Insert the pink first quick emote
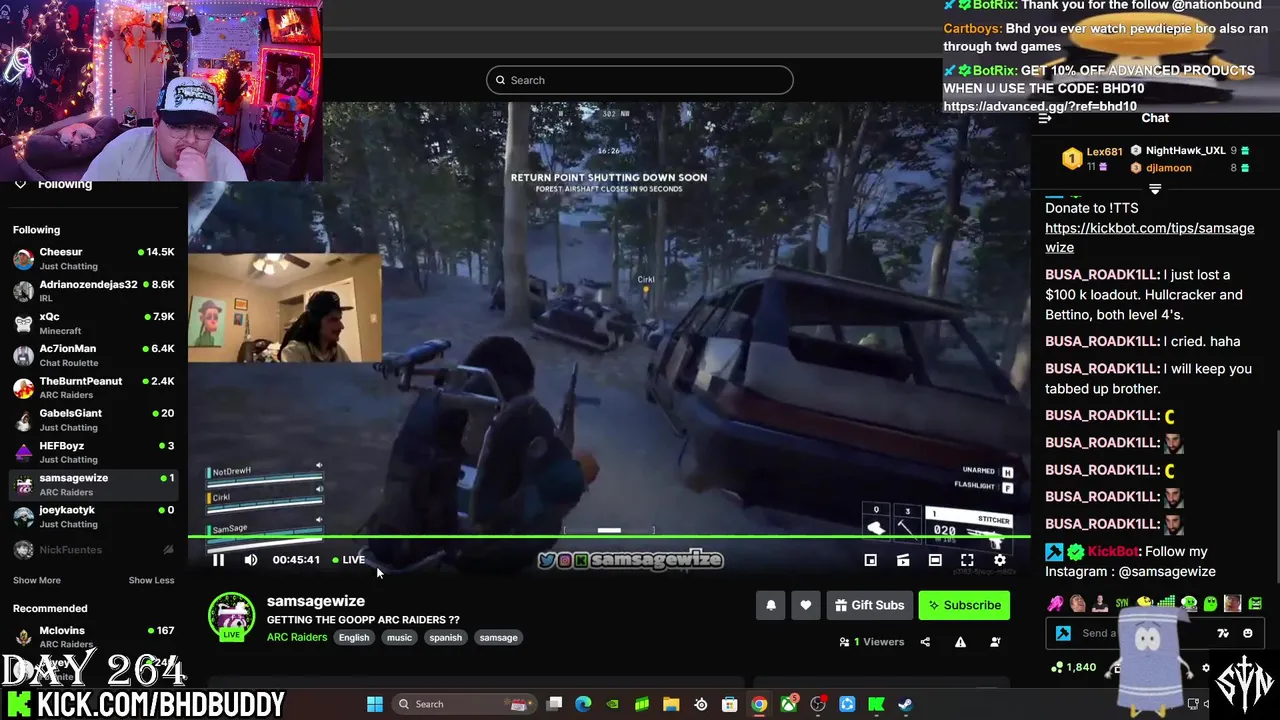The width and height of the screenshot is (1280, 720). point(1055,603)
